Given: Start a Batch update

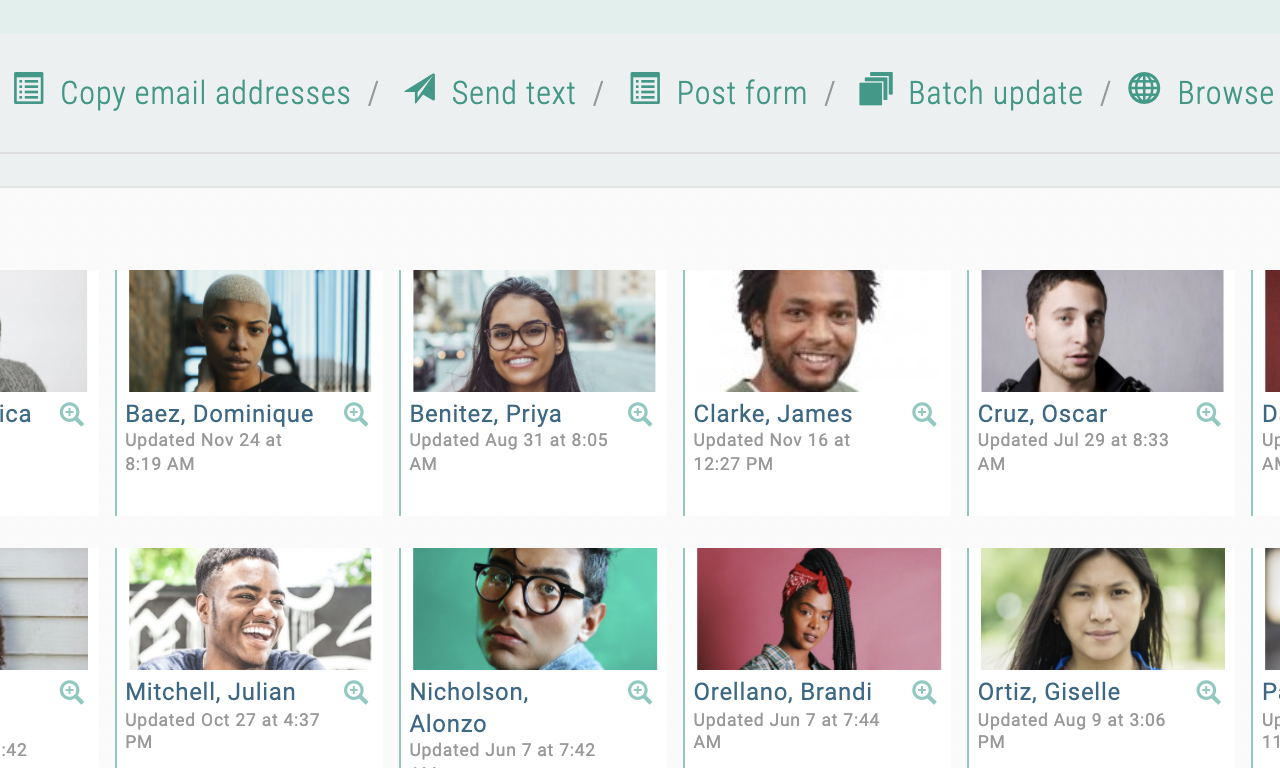Looking at the screenshot, I should (995, 93).
